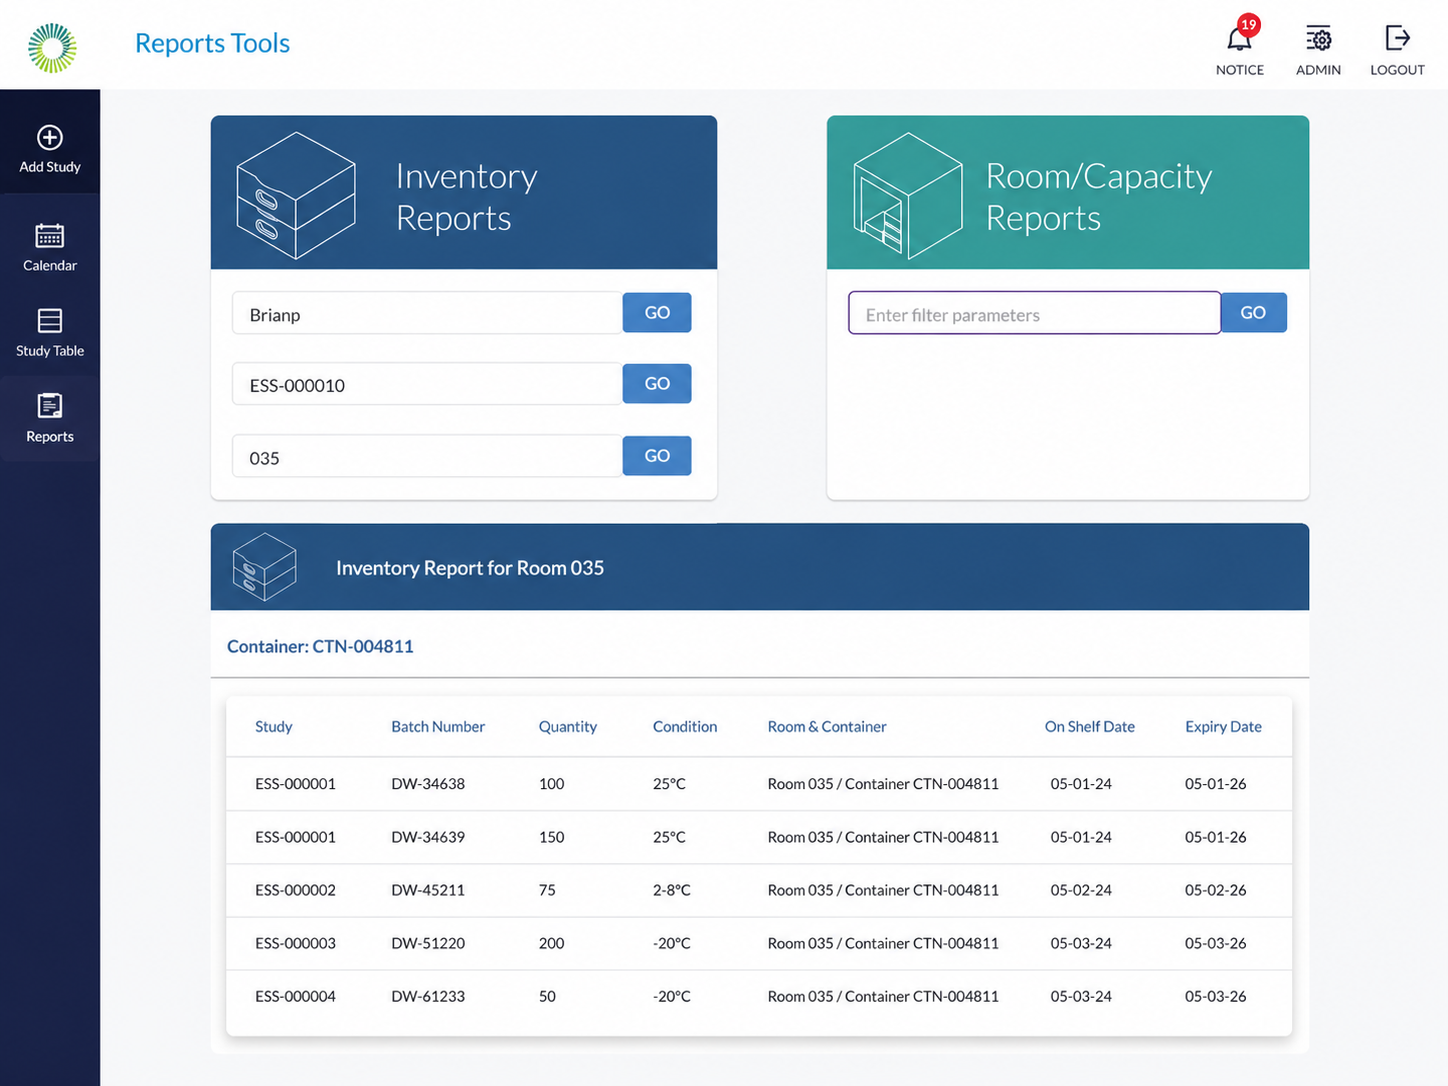Click the 2-8°C condition cell
Image resolution: width=1448 pixels, height=1086 pixels.
pyautogui.click(x=672, y=890)
